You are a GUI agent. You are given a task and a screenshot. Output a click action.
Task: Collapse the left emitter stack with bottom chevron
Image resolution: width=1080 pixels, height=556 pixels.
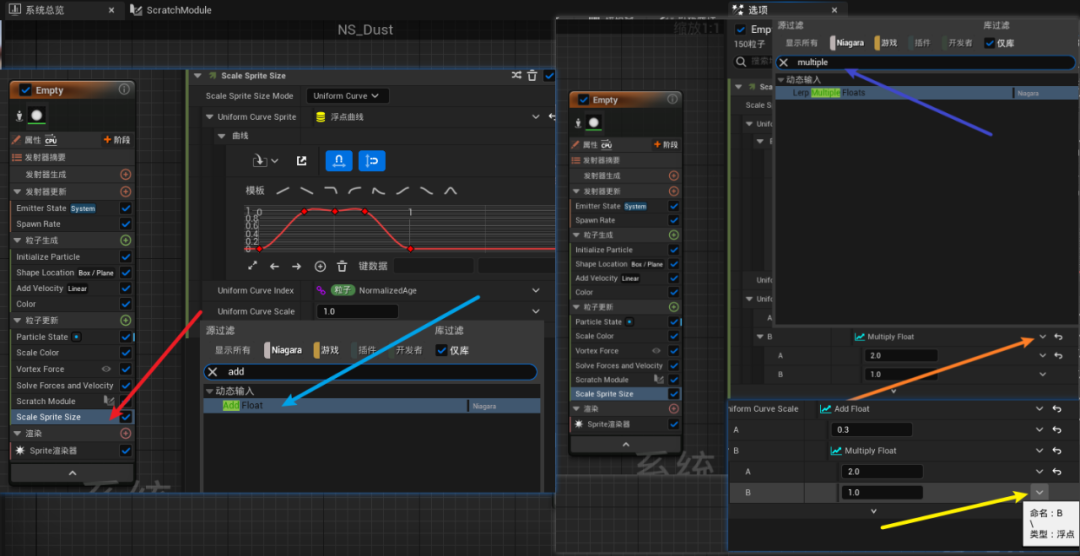coord(72,473)
